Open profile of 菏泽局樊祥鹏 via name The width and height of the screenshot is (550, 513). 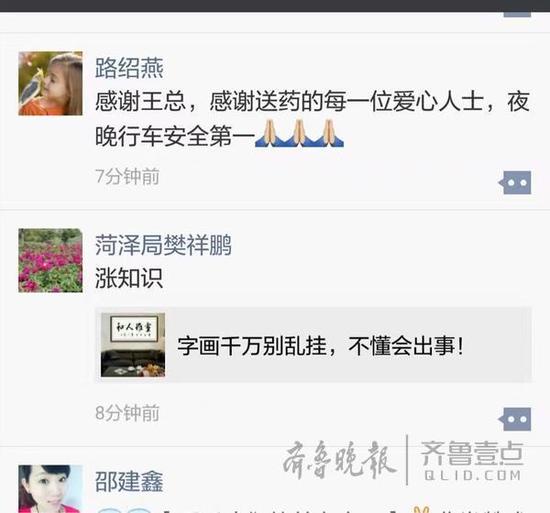pos(163,245)
